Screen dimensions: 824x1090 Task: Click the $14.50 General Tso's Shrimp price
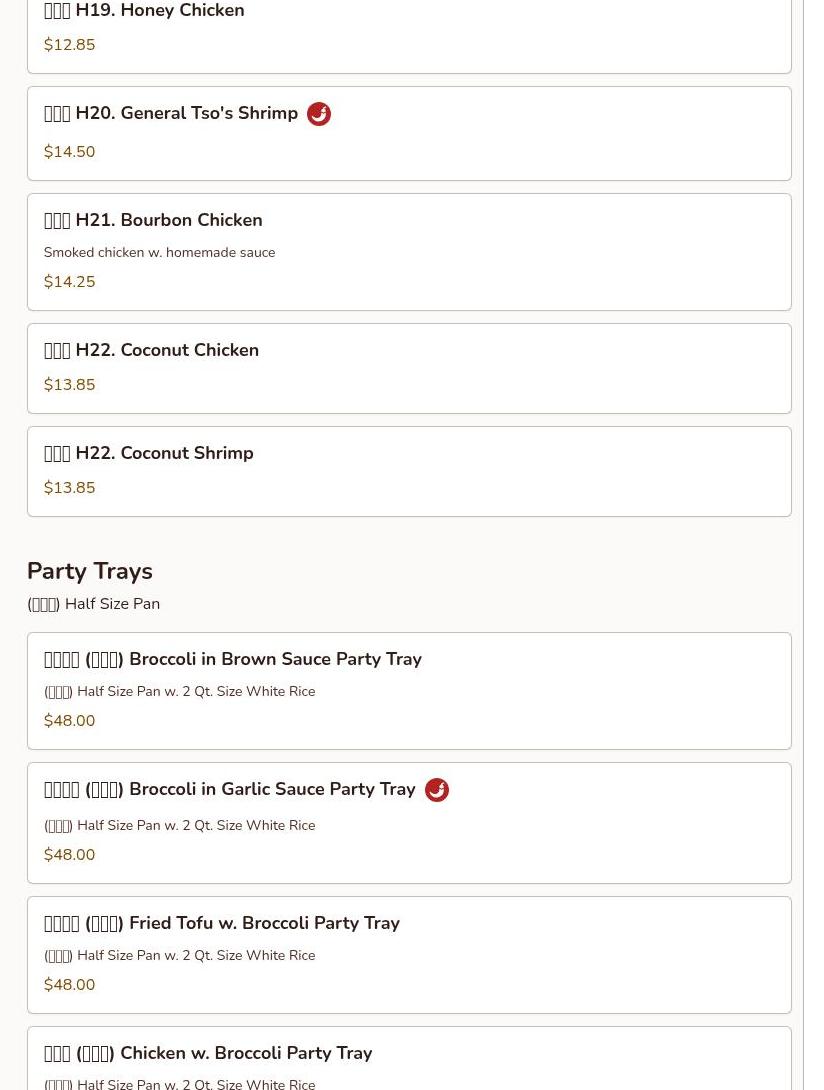[69, 152]
